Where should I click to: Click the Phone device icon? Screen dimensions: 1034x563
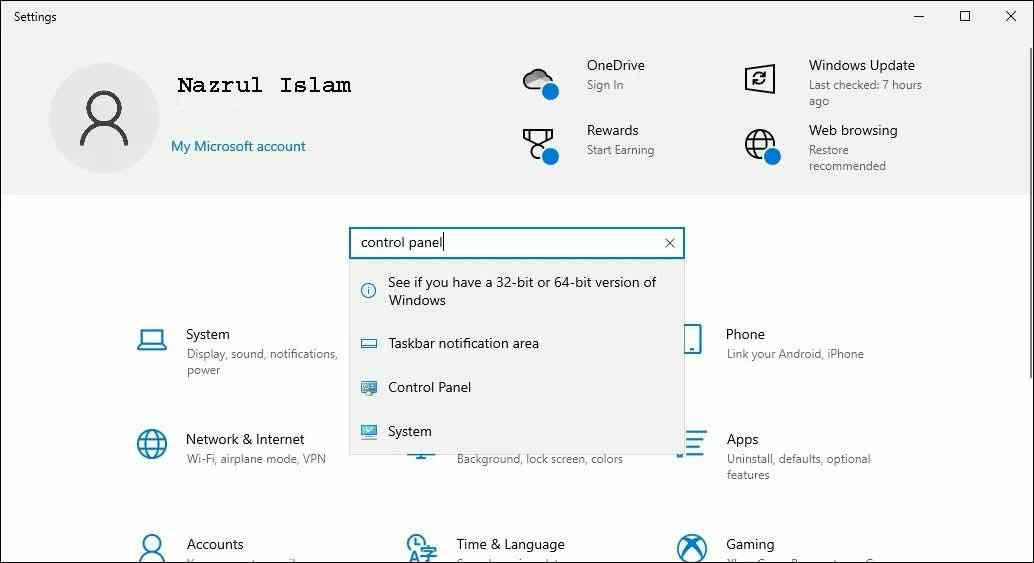coord(692,340)
